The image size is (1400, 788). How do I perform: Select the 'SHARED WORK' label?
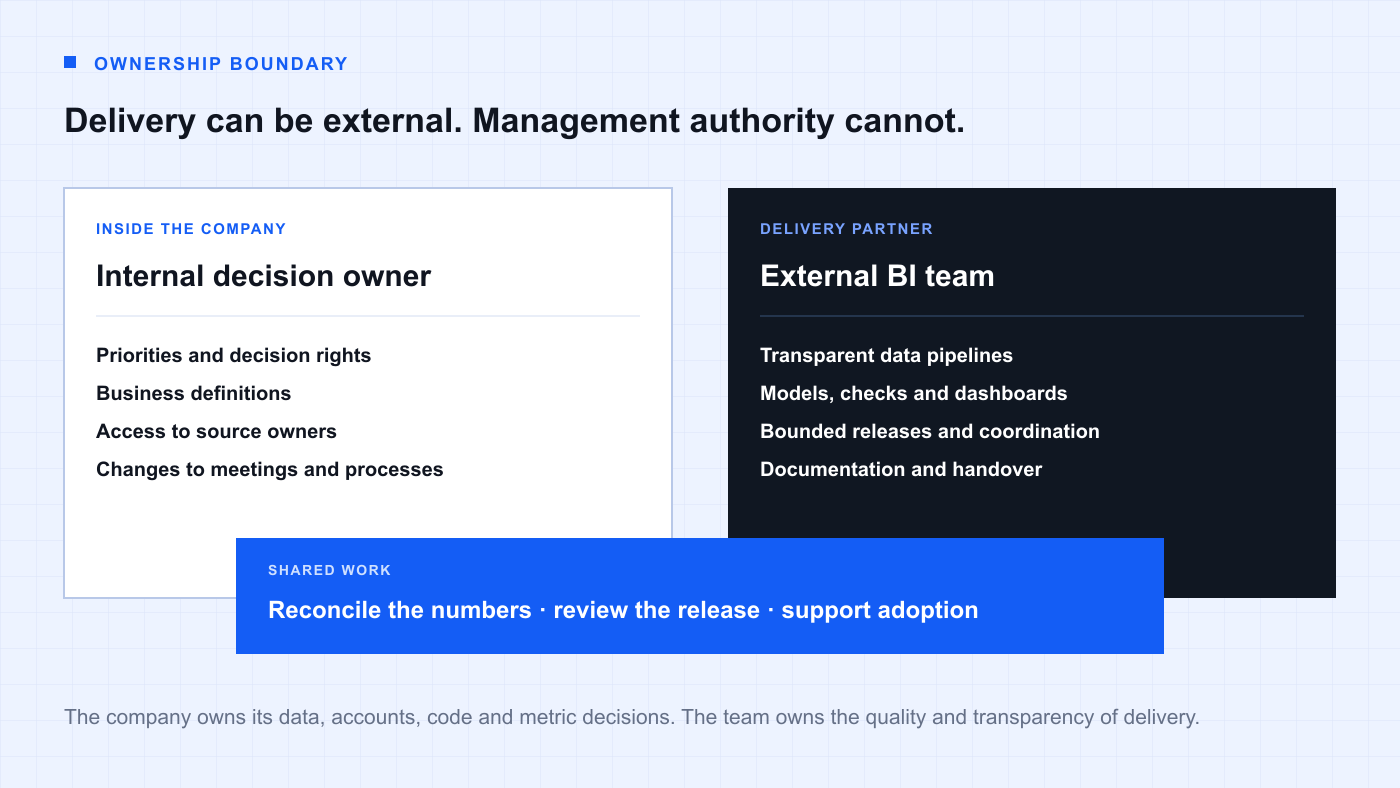[x=329, y=570]
